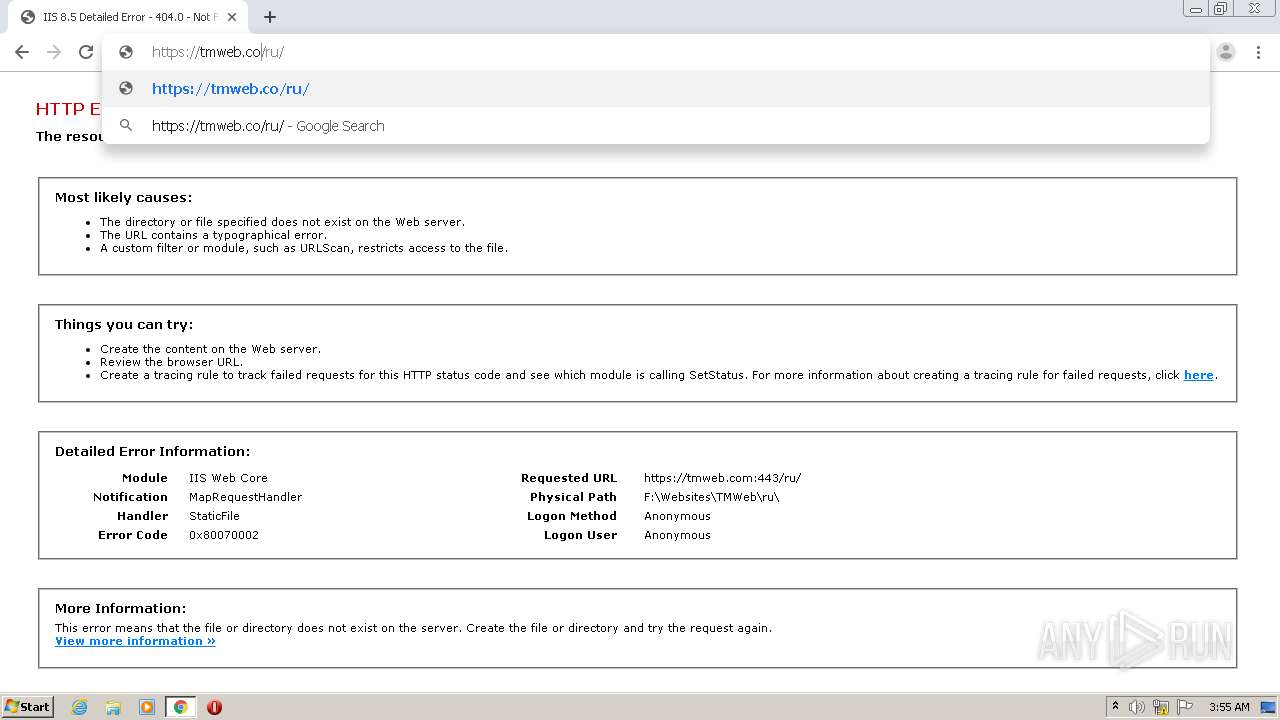The image size is (1280, 720).
Task: Open the network status tray icon
Action: coord(1161,707)
